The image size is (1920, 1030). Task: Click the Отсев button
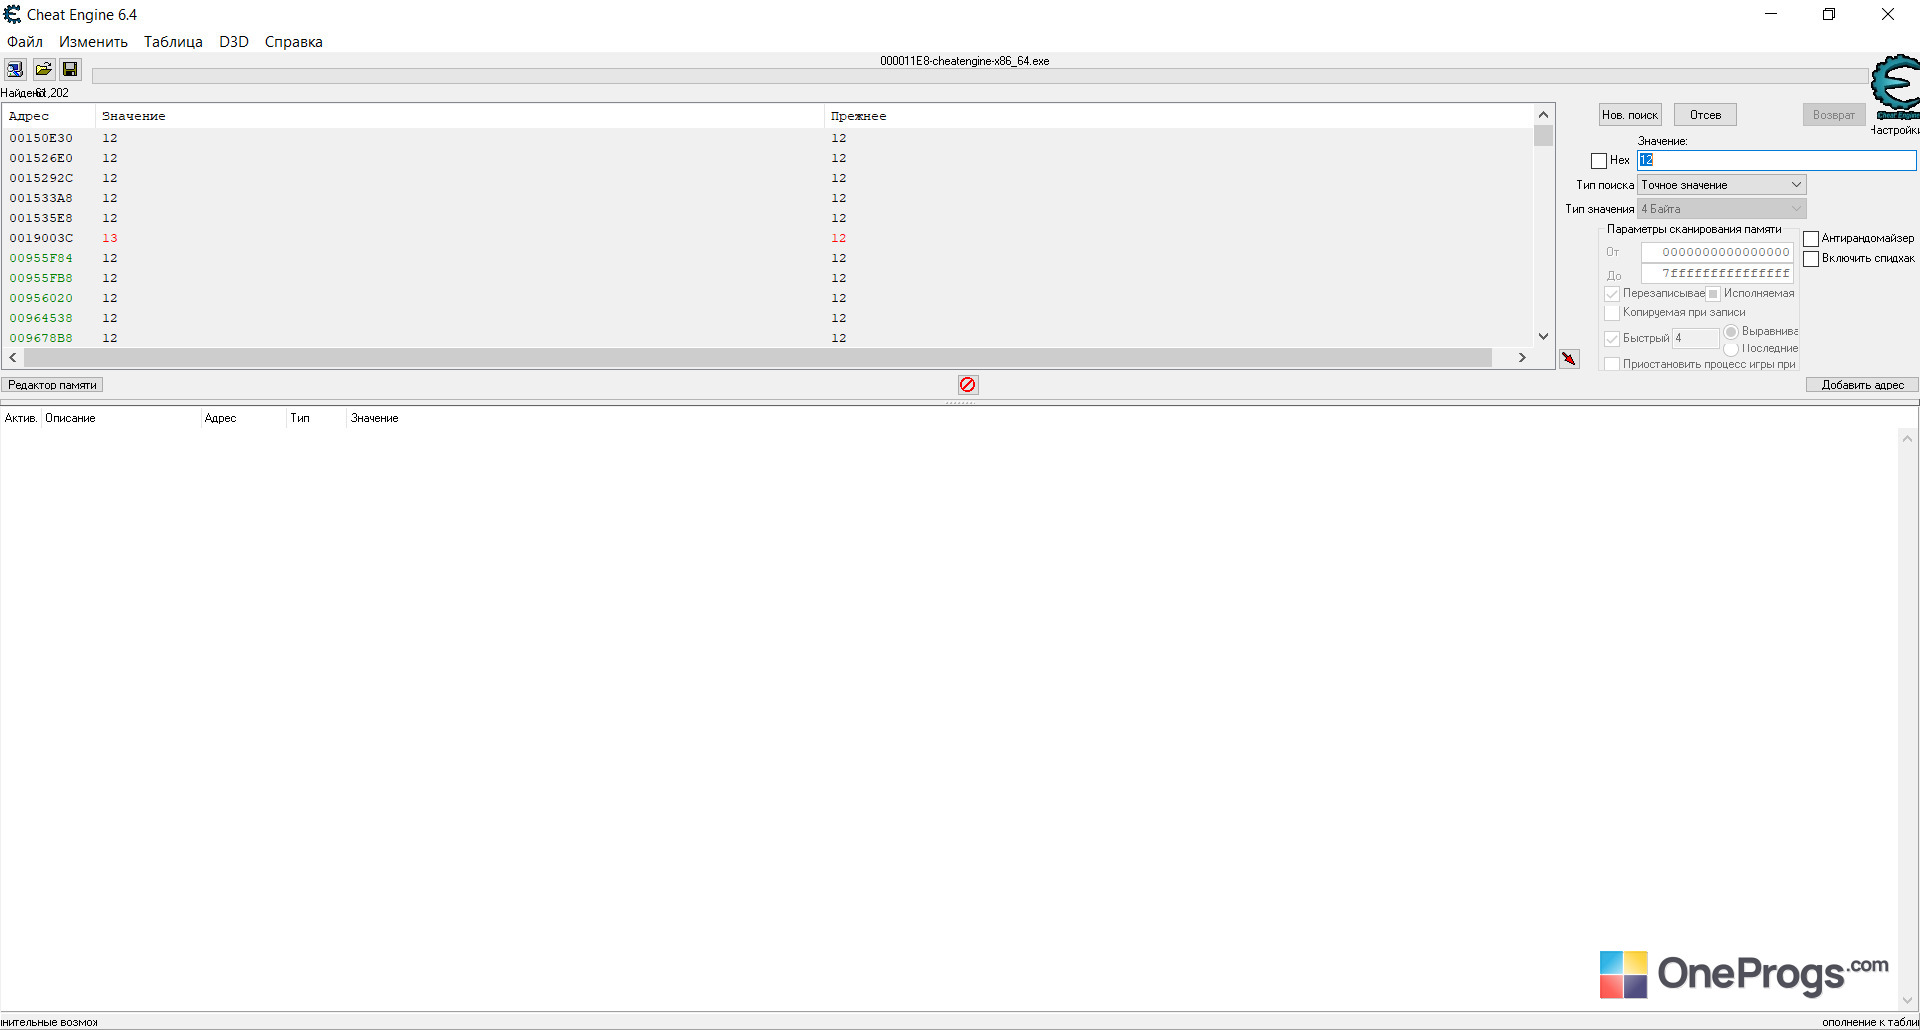pyautogui.click(x=1705, y=115)
